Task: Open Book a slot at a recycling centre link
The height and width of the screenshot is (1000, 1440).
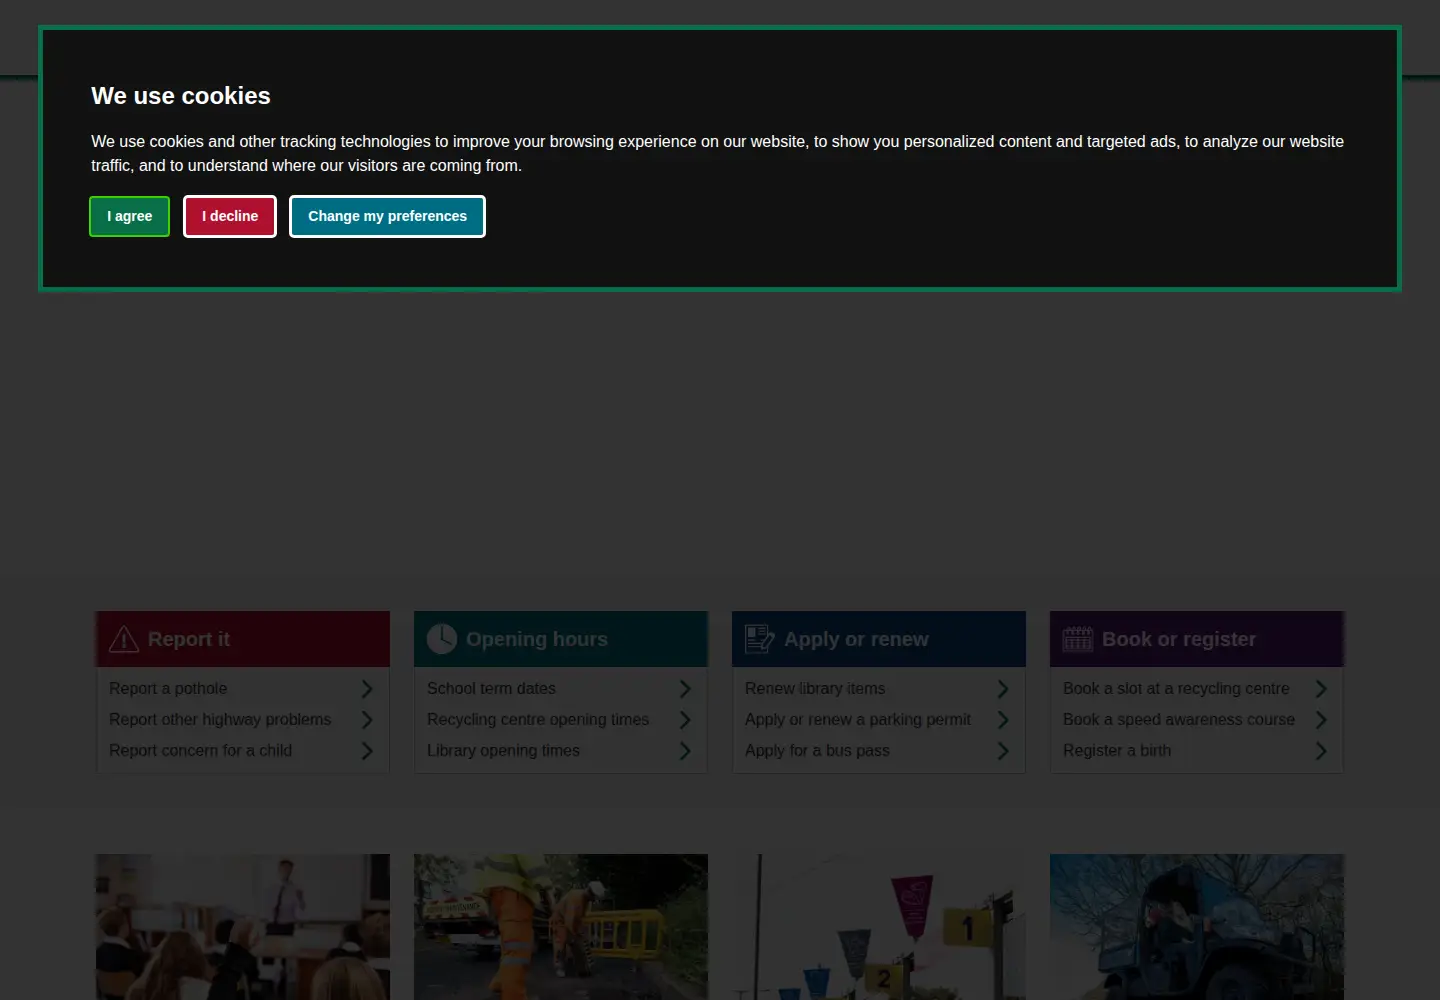Action: pos(1176,689)
